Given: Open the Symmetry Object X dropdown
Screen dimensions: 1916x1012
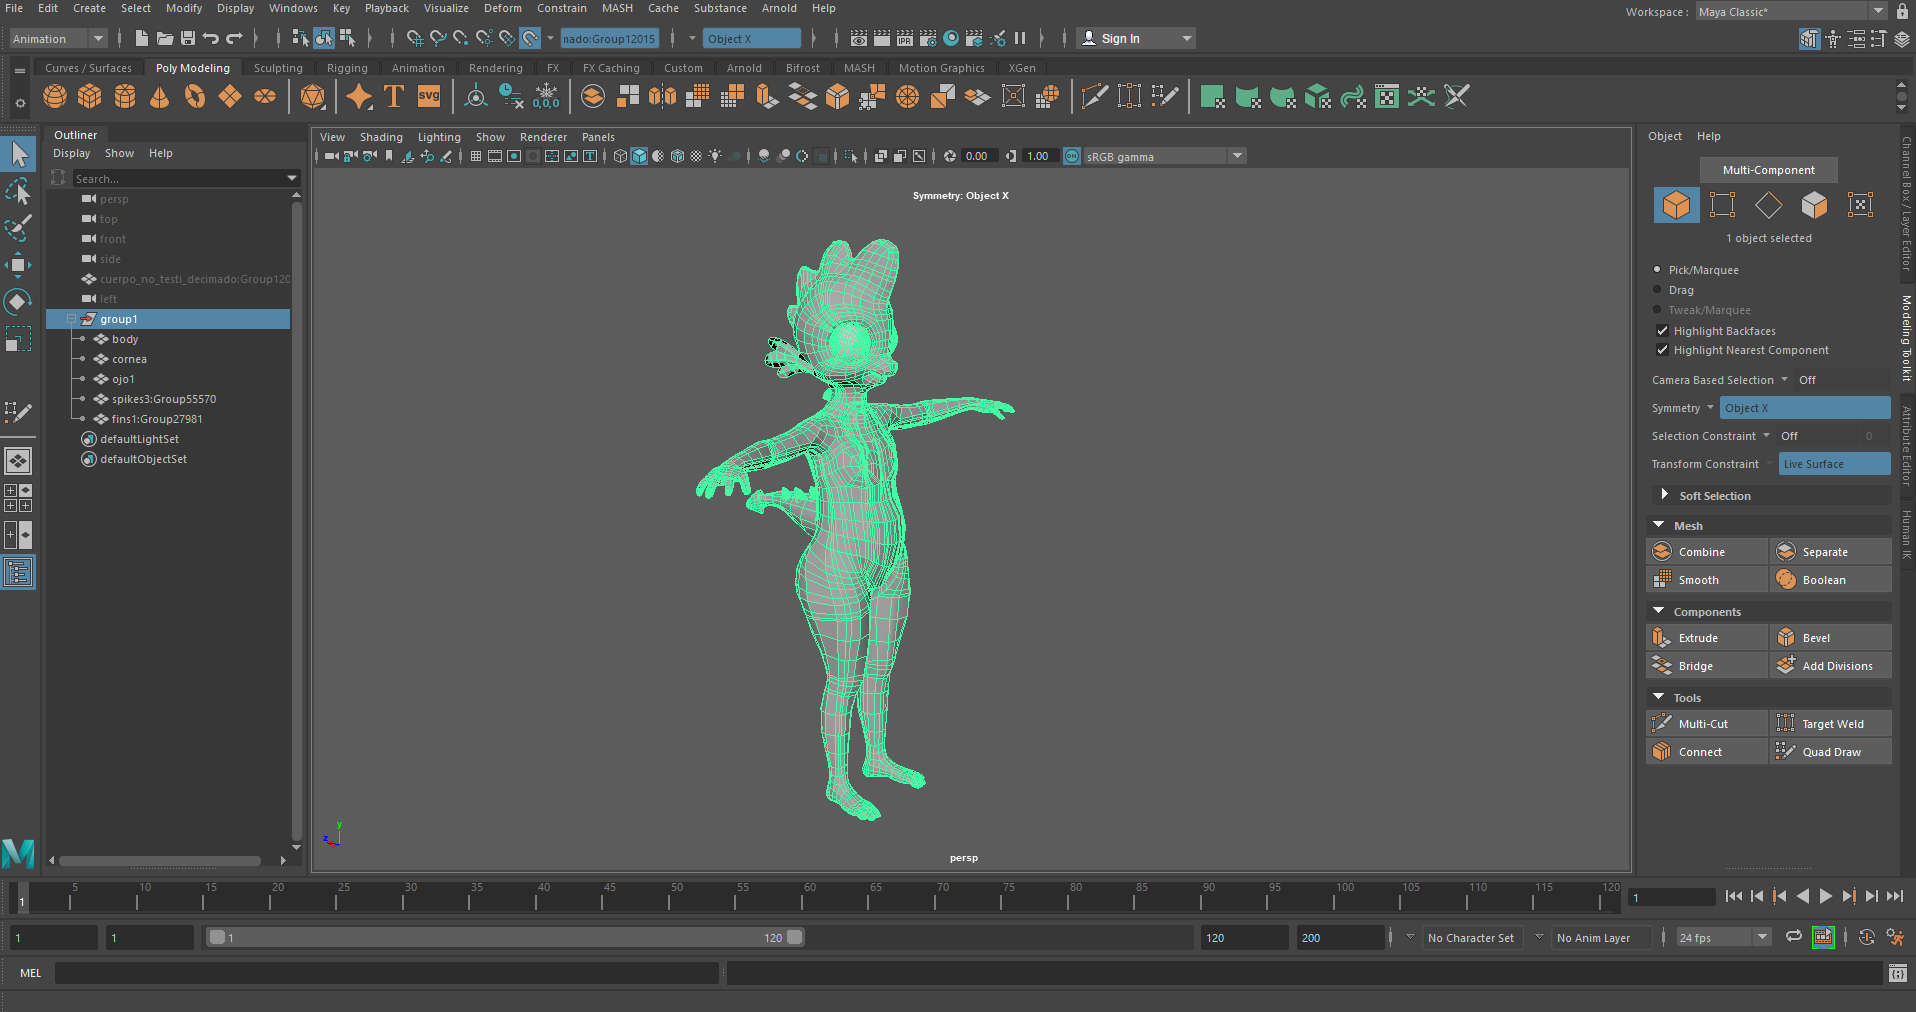Looking at the screenshot, I should click(1804, 408).
